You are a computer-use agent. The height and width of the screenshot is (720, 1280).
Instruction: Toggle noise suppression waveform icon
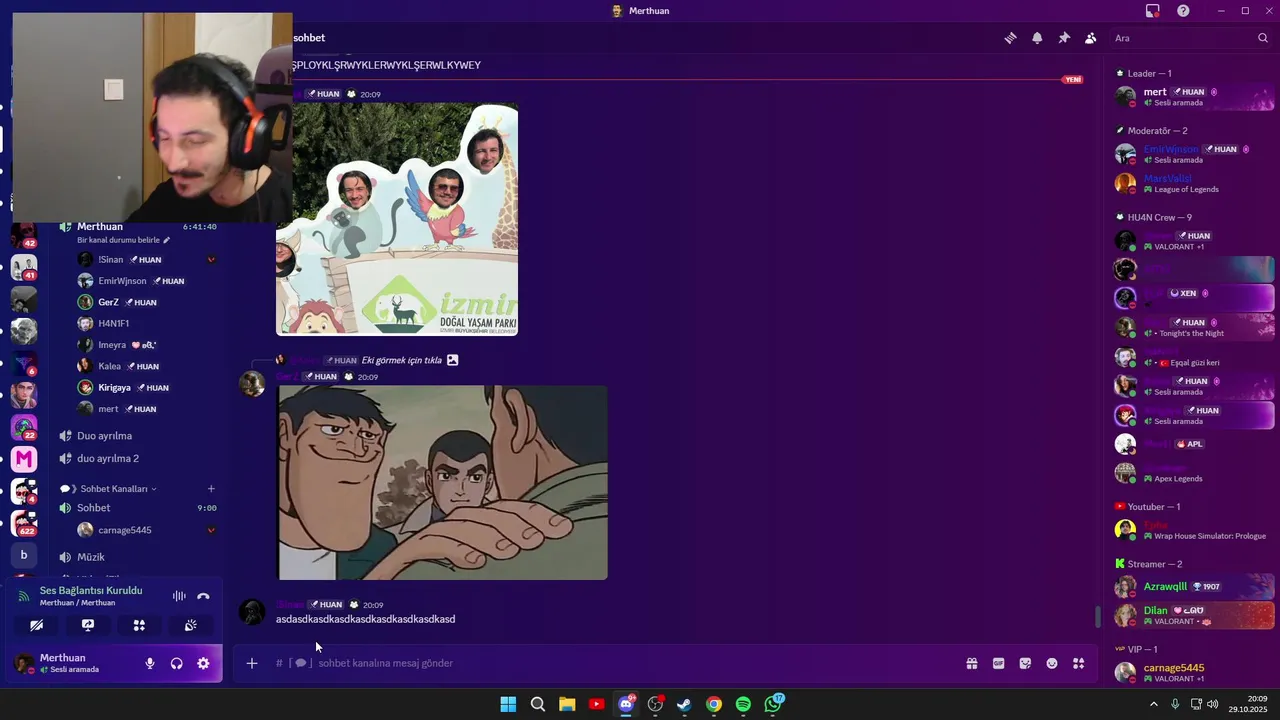pos(179,596)
